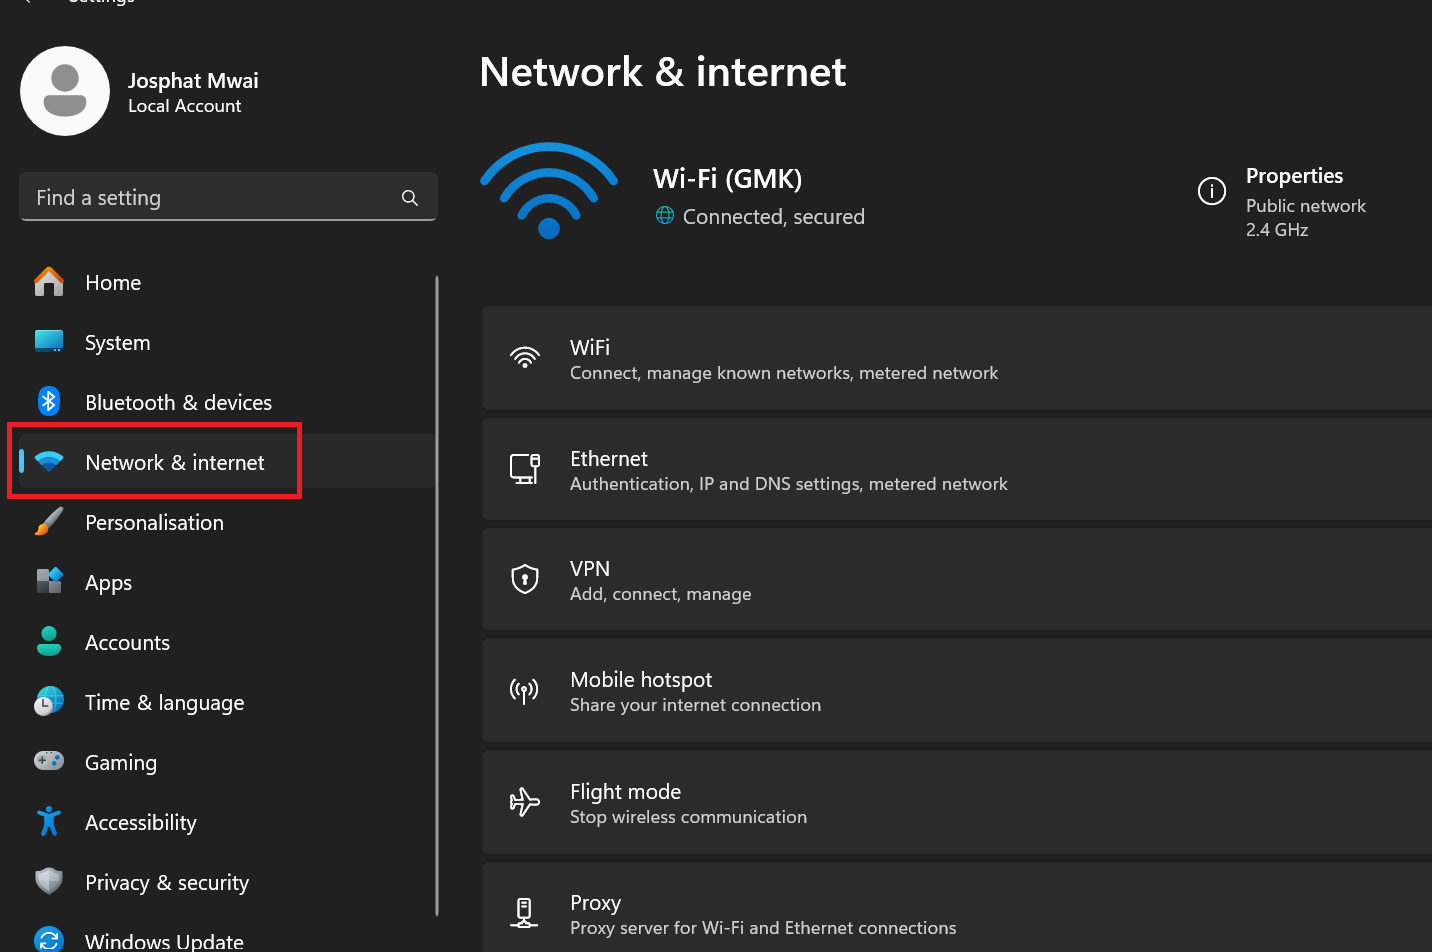Click the user profile avatar
Screen dimensions: 1432x952
pos(65,91)
